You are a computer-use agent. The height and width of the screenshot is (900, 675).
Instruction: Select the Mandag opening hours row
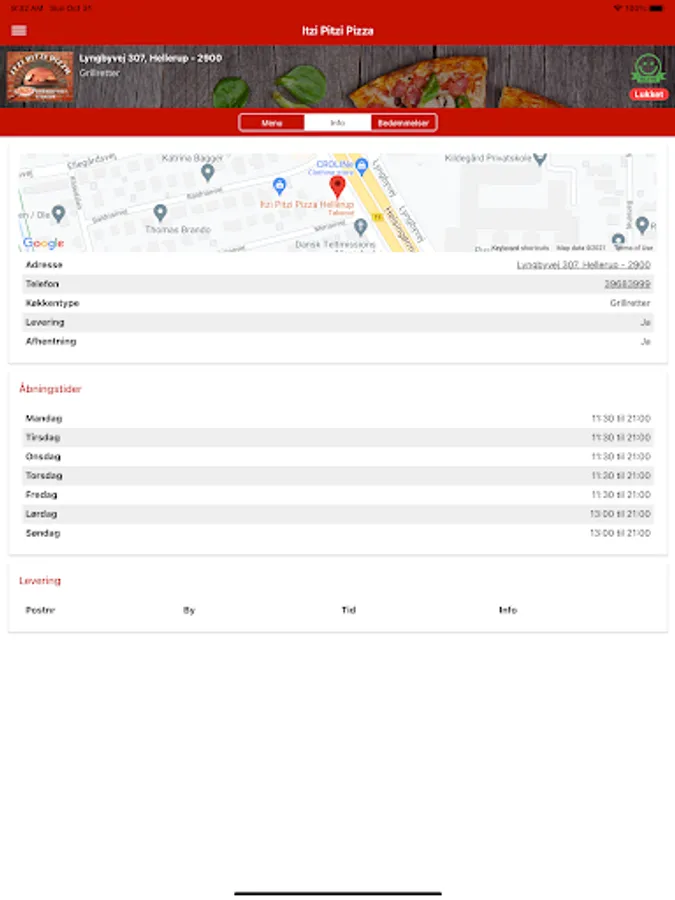[338, 418]
